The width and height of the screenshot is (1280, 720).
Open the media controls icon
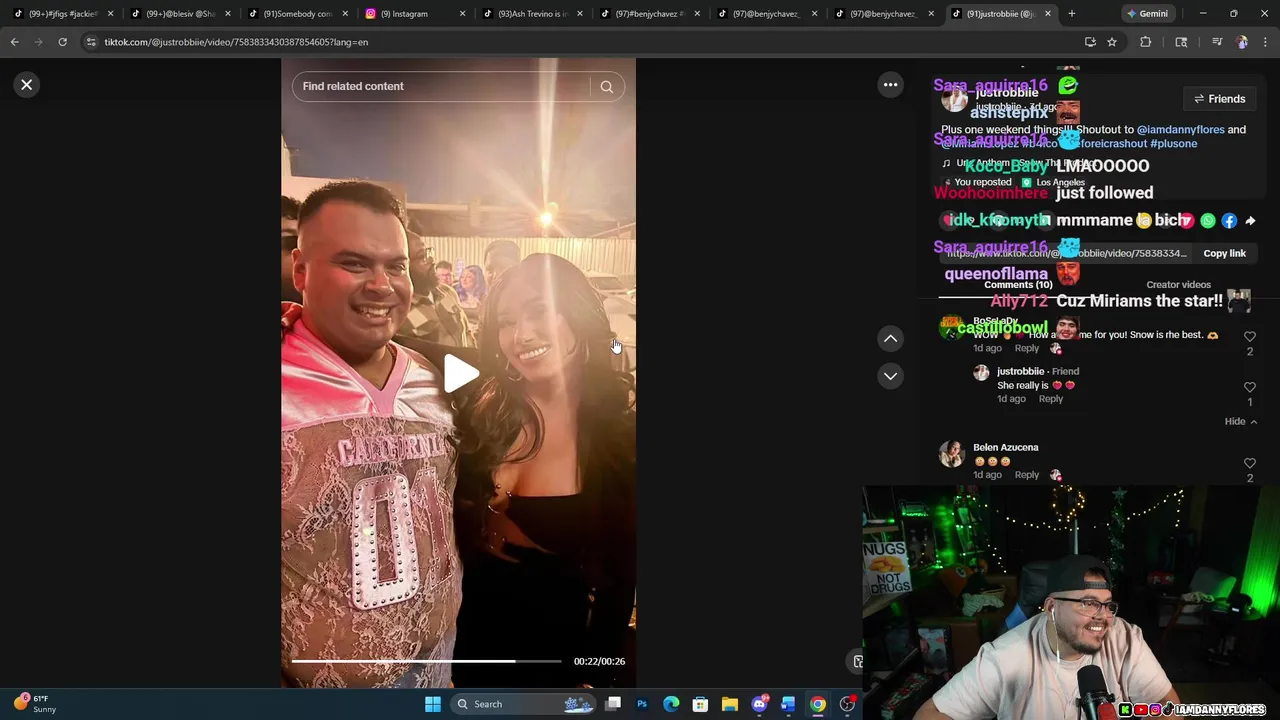click(x=1216, y=42)
